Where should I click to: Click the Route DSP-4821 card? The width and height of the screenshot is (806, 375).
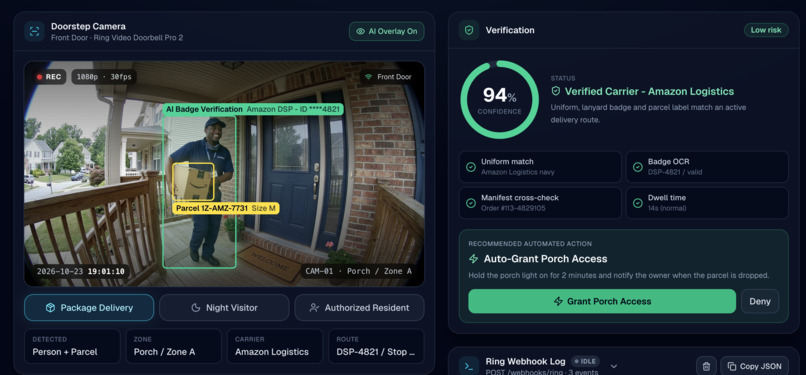coord(376,347)
